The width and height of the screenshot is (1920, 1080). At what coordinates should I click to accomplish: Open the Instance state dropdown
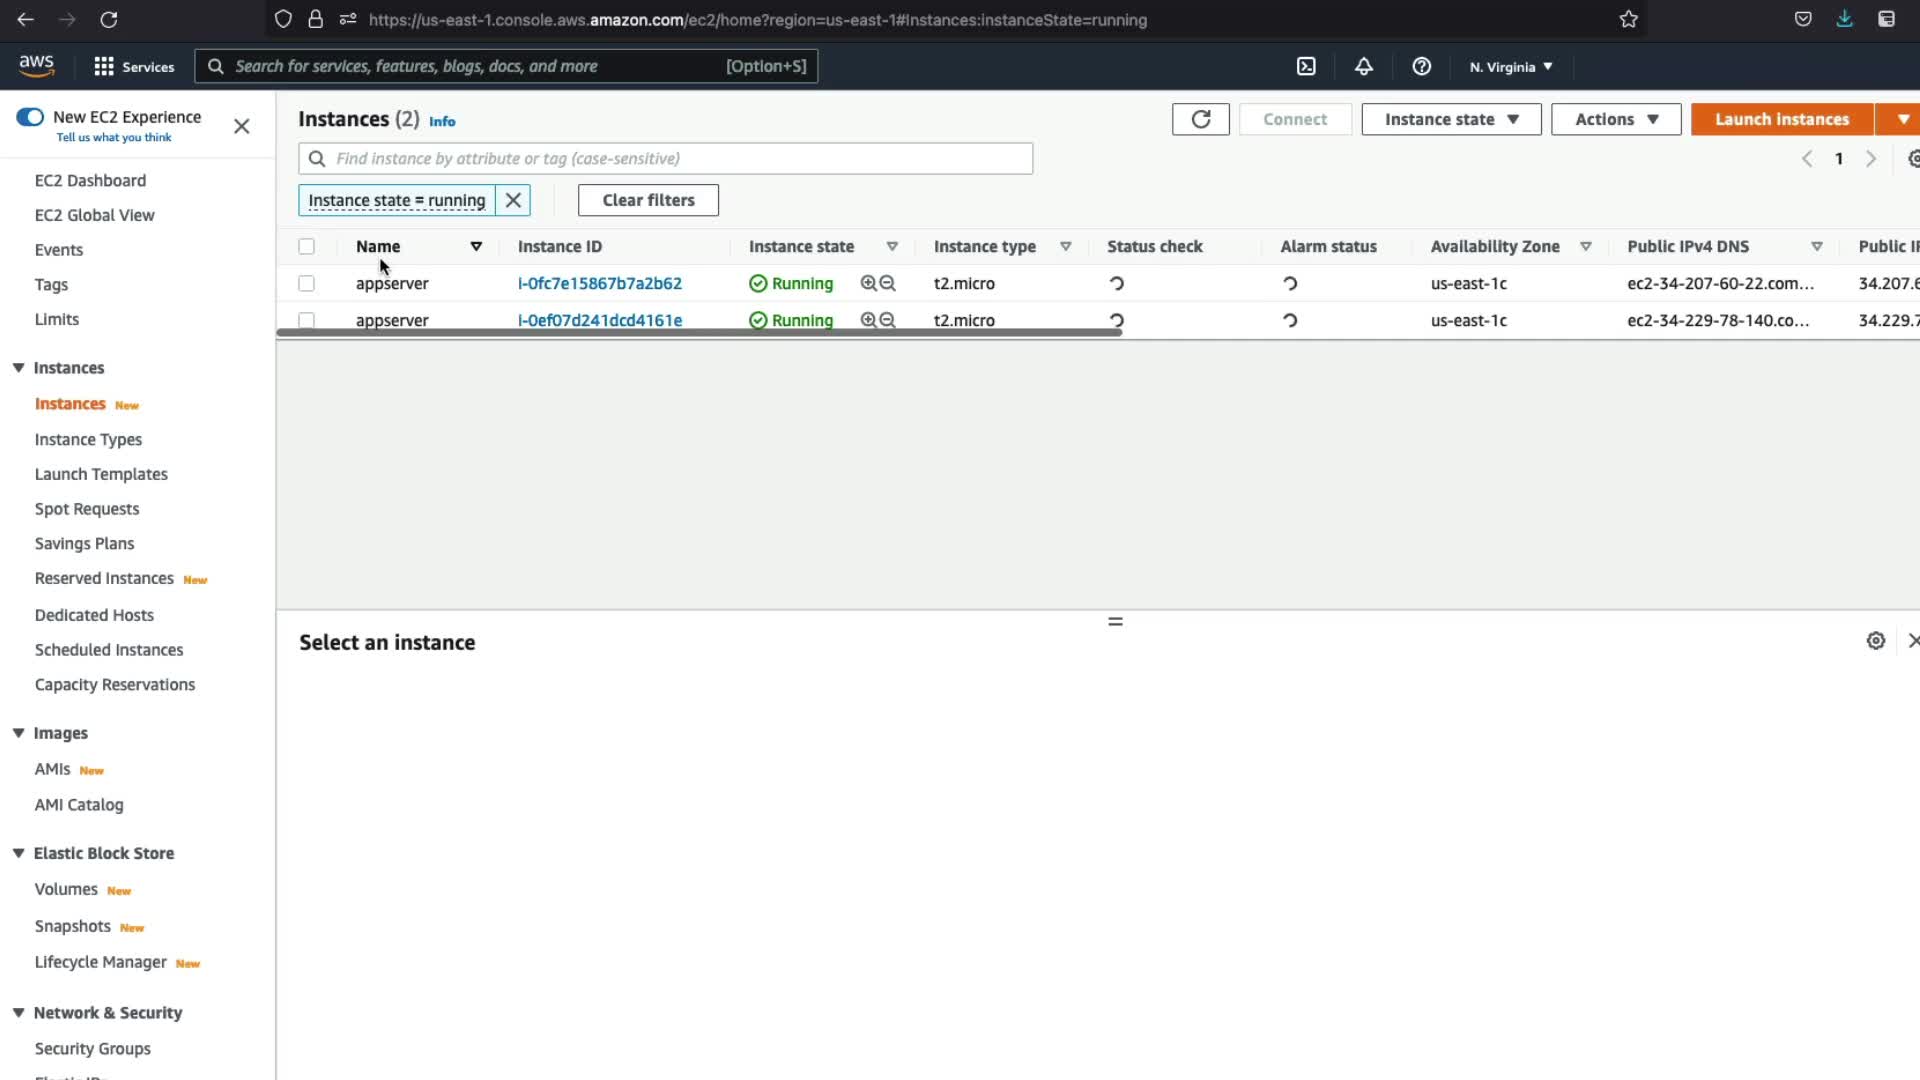coord(1450,119)
